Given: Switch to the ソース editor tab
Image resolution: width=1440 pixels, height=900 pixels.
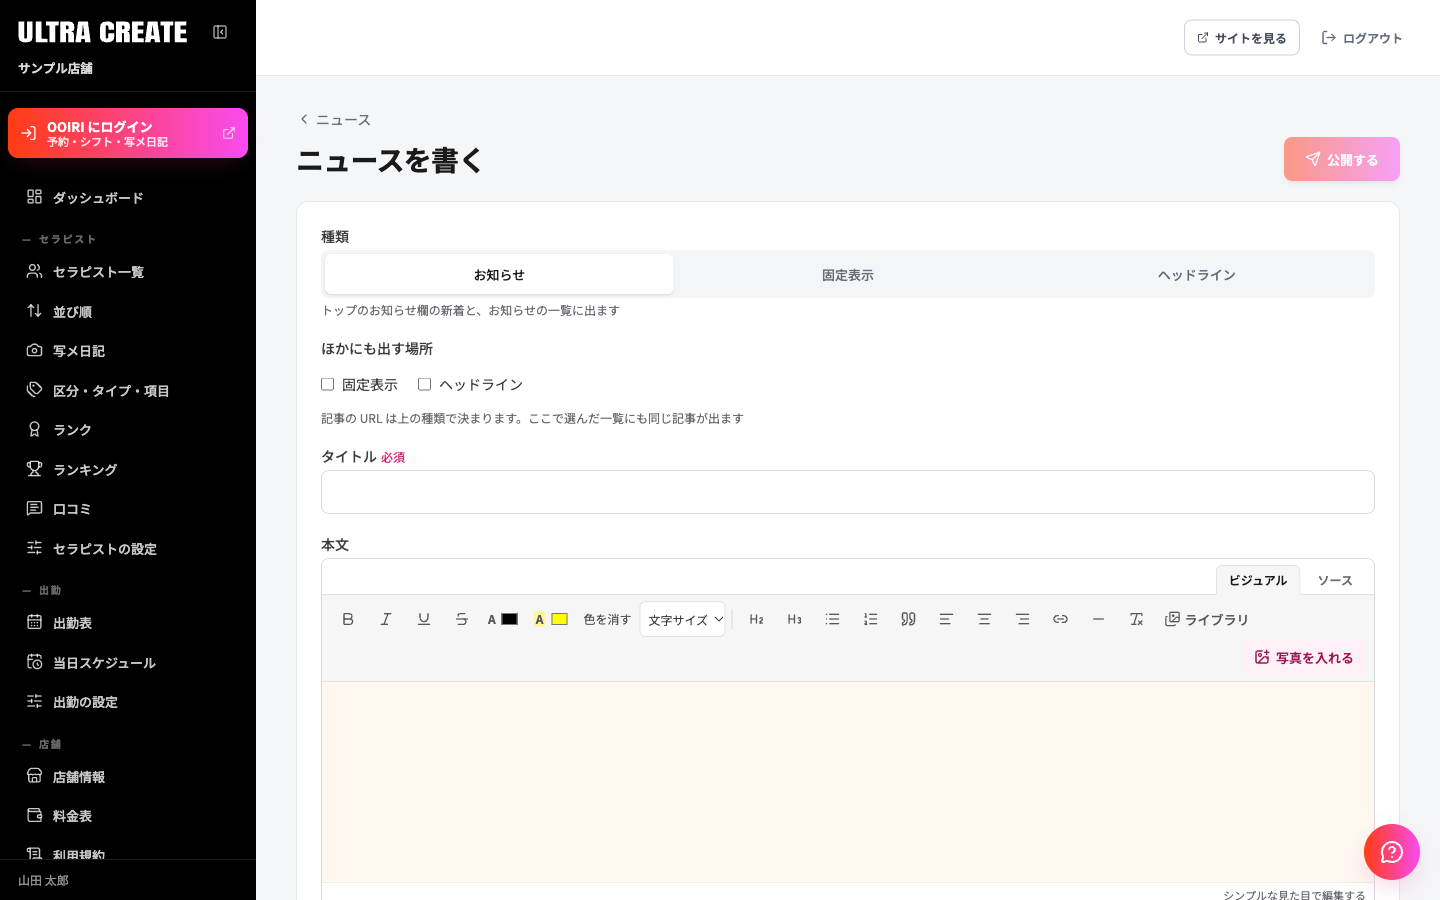Looking at the screenshot, I should coord(1335,580).
